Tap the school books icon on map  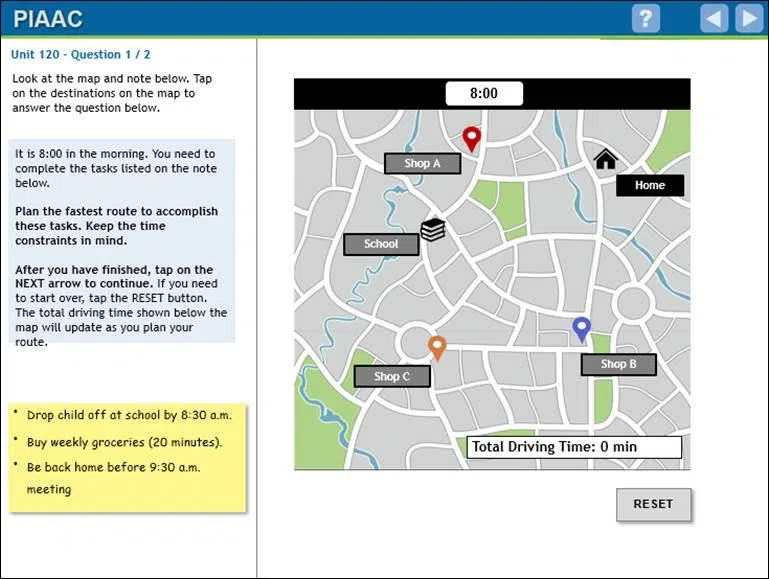click(x=432, y=230)
